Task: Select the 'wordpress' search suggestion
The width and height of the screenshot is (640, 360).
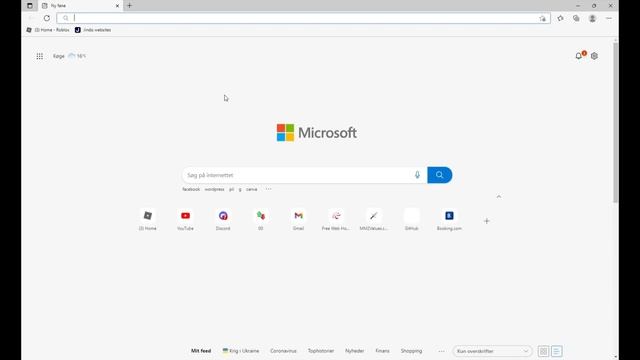Action: click(214, 189)
